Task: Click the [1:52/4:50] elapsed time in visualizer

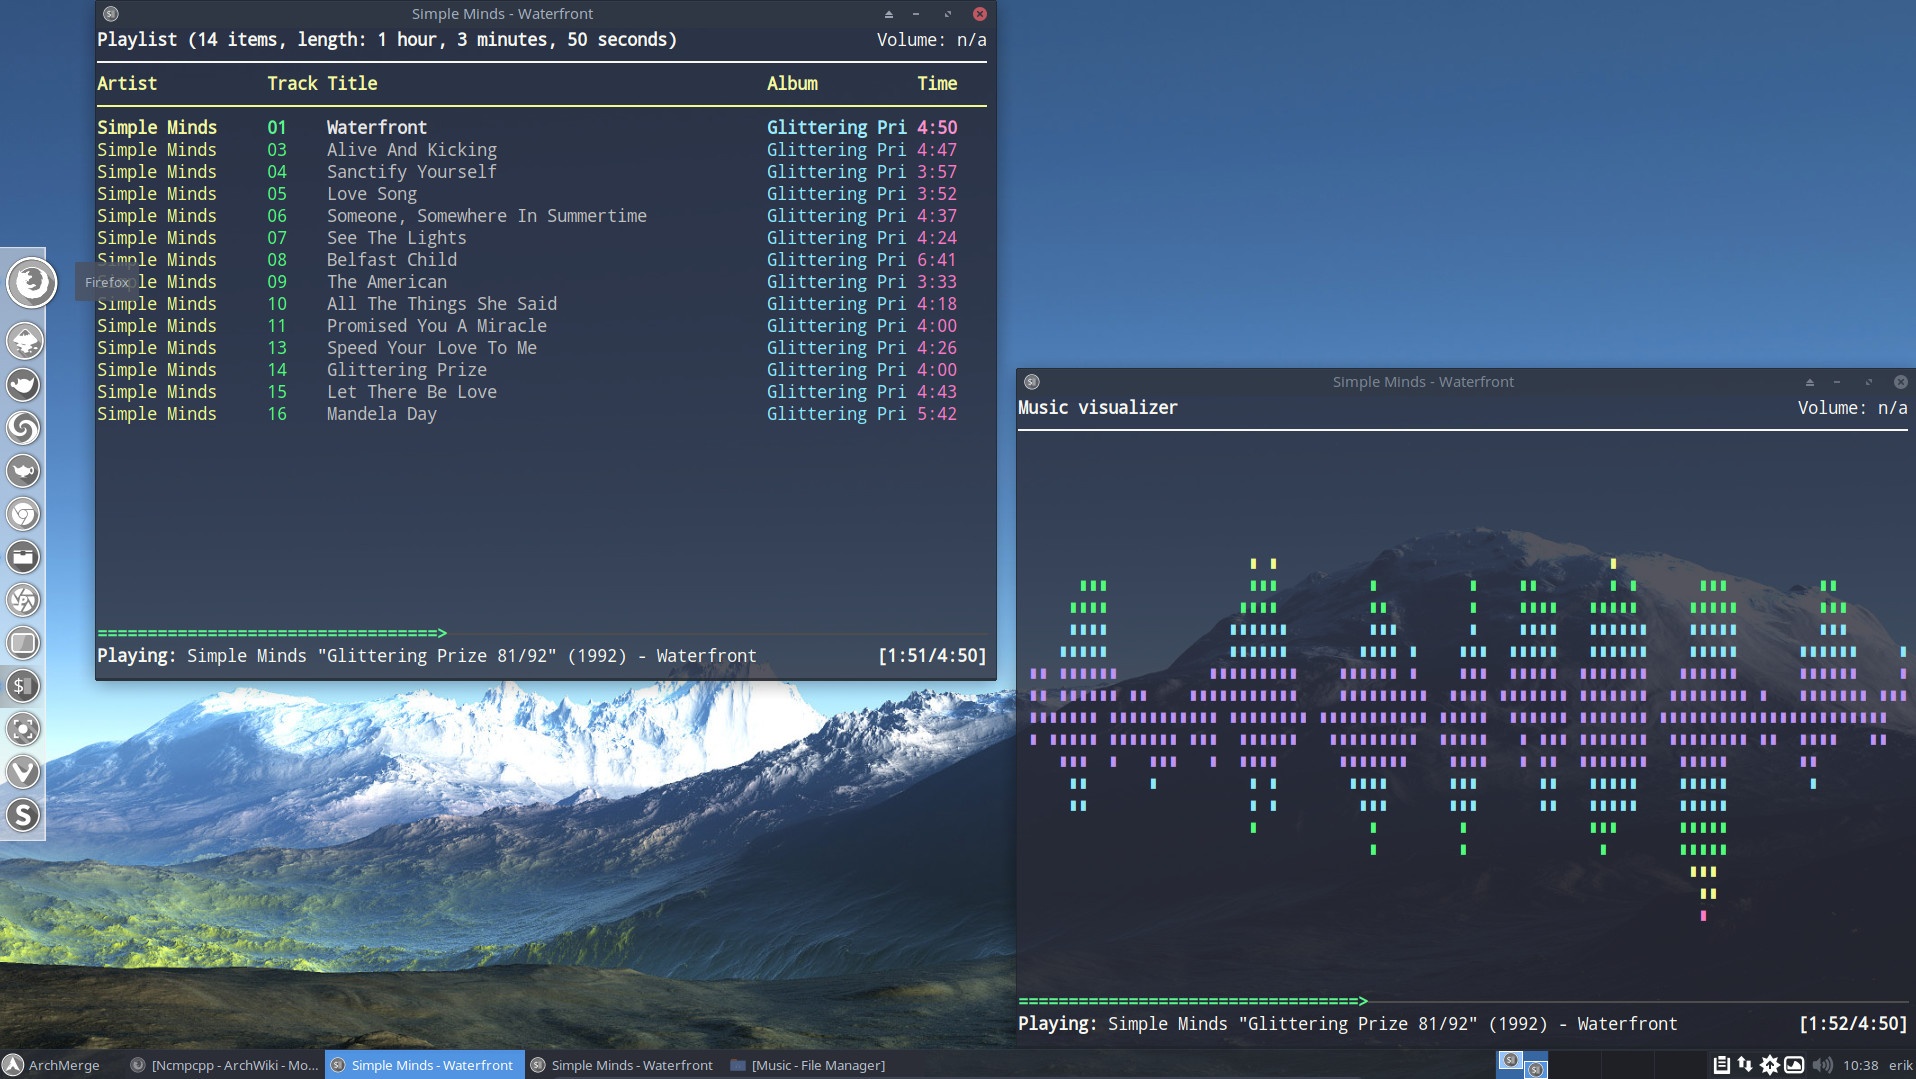Action: (1853, 1024)
